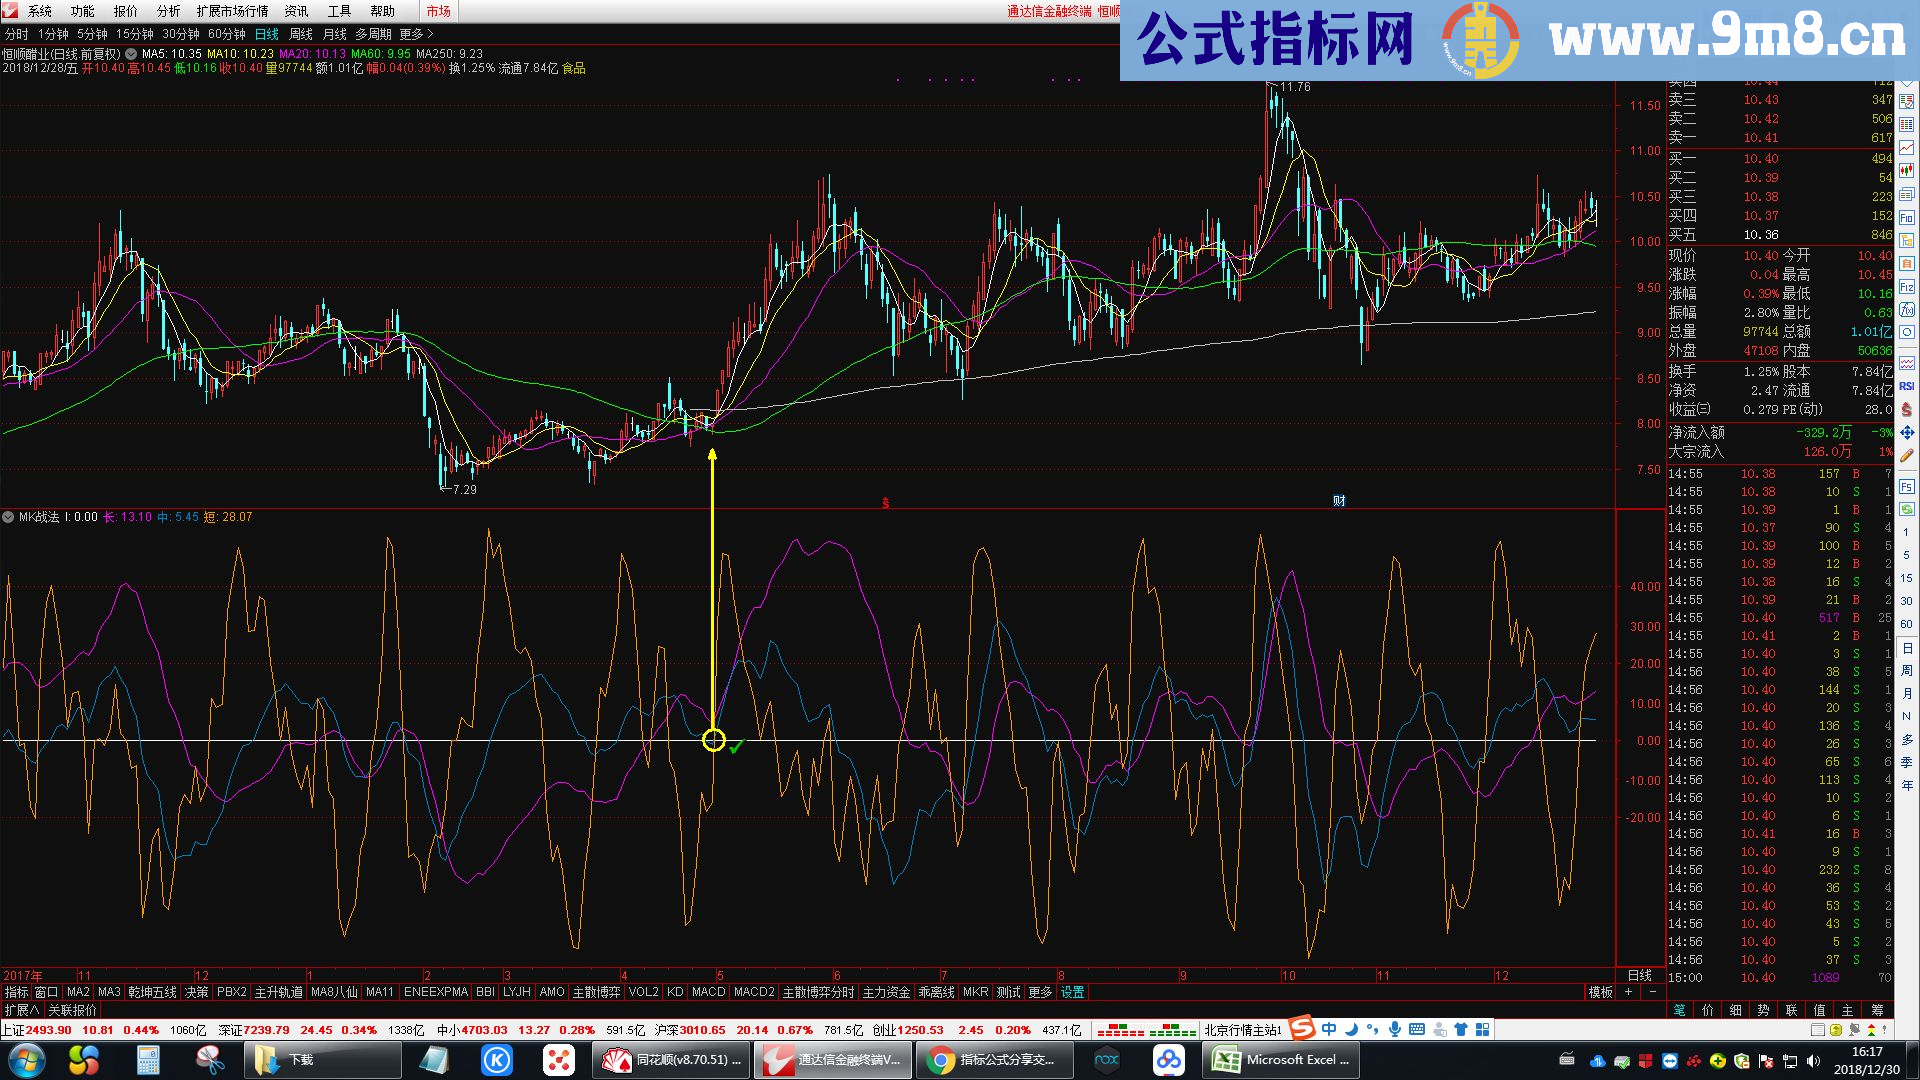Collapse the MK战法 indicator panel
This screenshot has width=1920, height=1080.
tap(8, 517)
